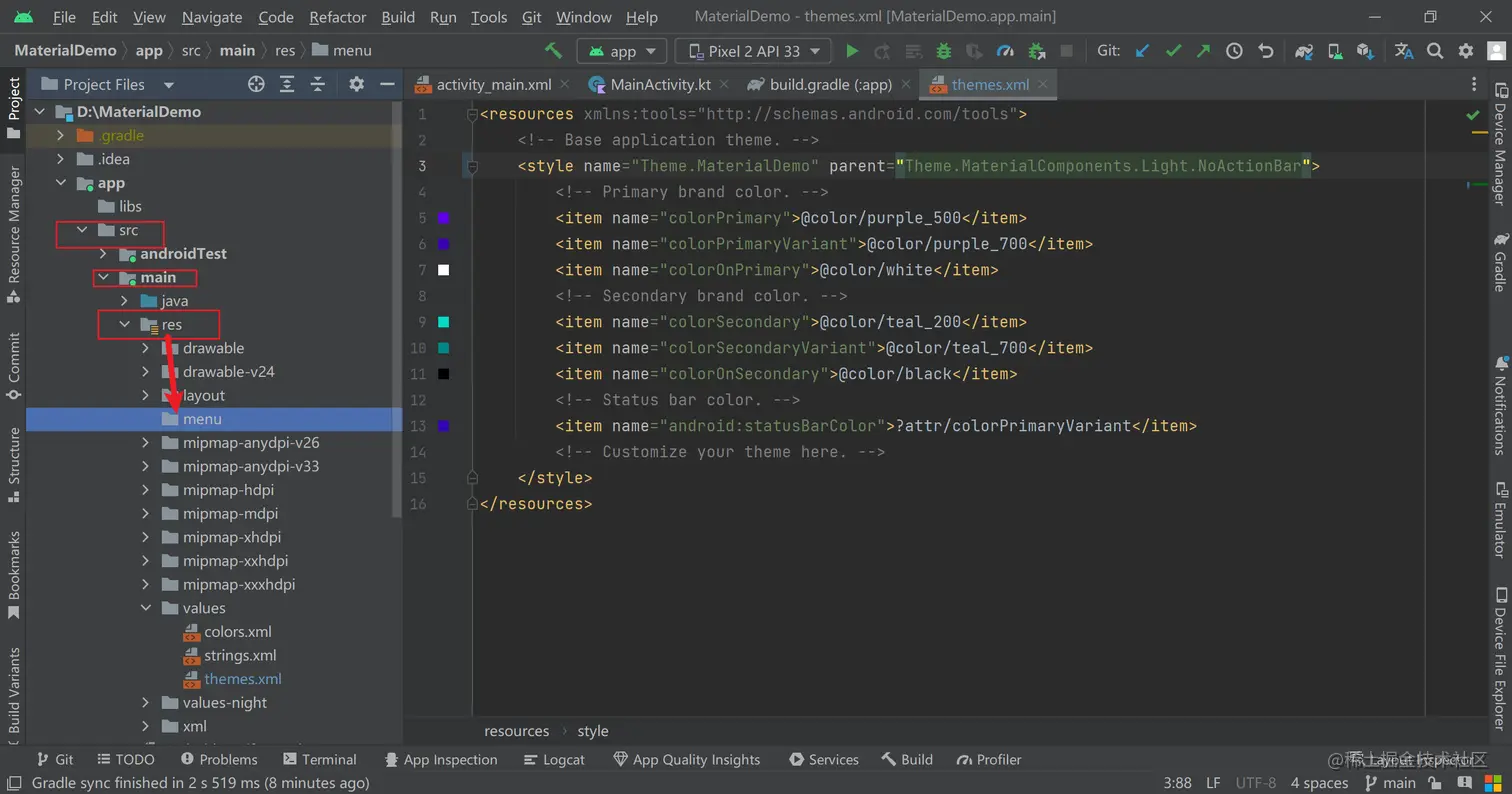This screenshot has height=794, width=1512.
Task: Click the locate target icon in Project panel
Action: (x=256, y=85)
